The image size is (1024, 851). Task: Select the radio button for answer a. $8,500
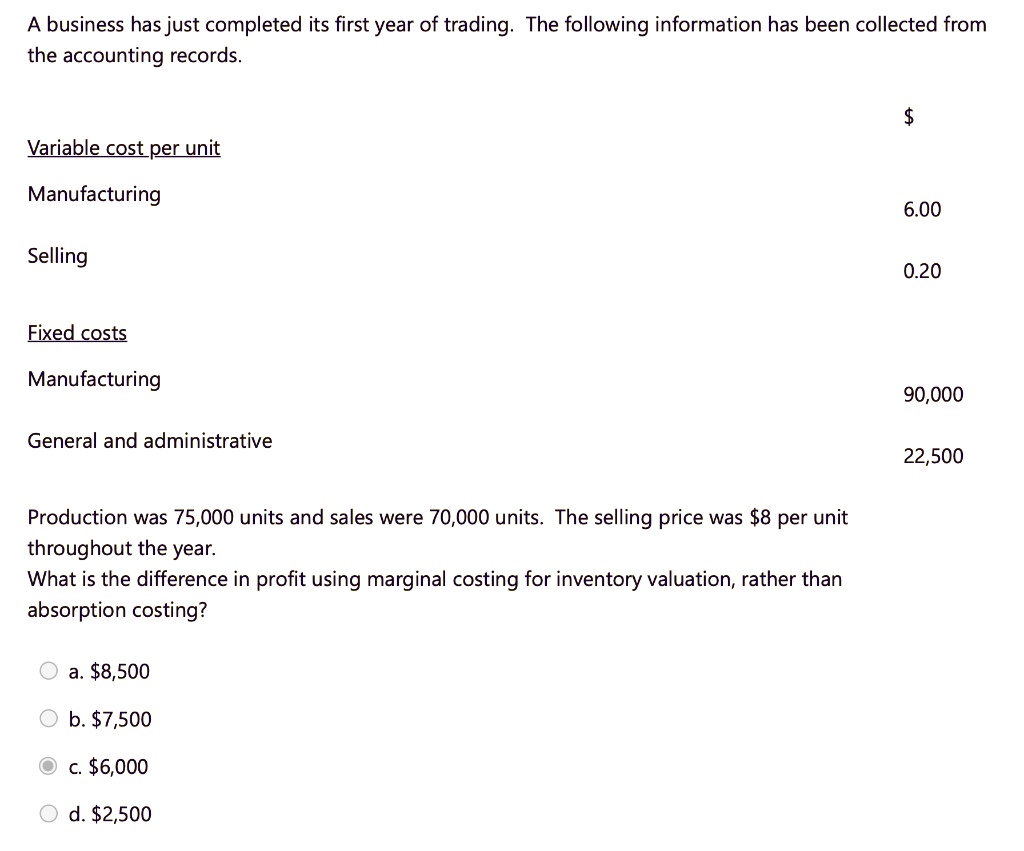point(48,670)
